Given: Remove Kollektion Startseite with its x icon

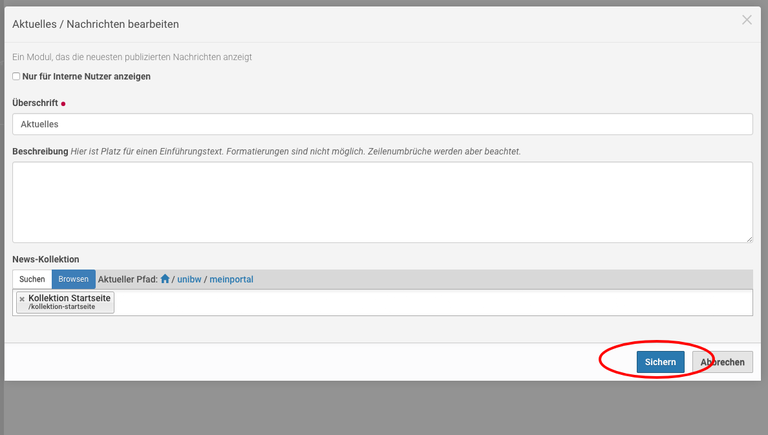Looking at the screenshot, I should coord(22,299).
